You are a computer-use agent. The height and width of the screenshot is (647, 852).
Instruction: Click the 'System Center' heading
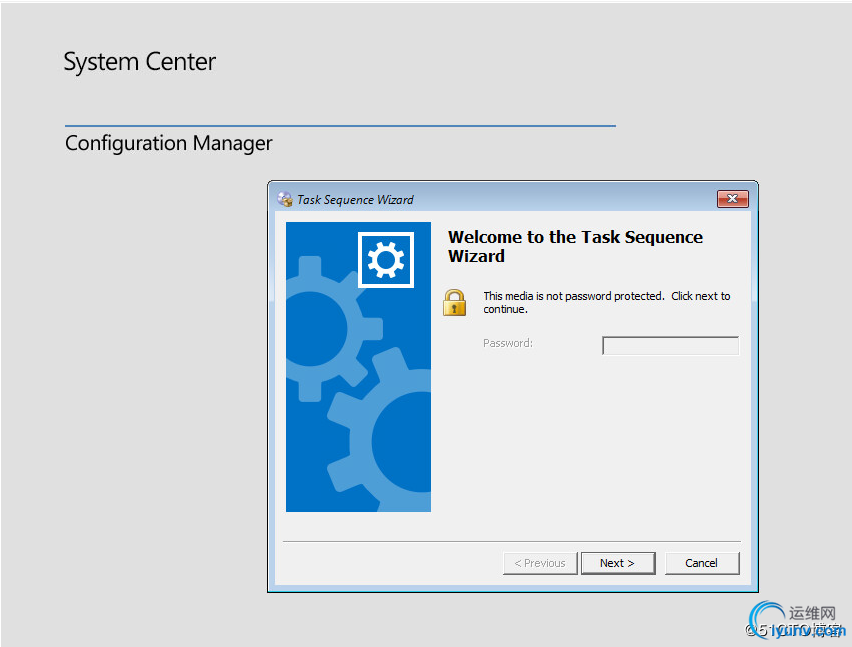pyautogui.click(x=140, y=62)
